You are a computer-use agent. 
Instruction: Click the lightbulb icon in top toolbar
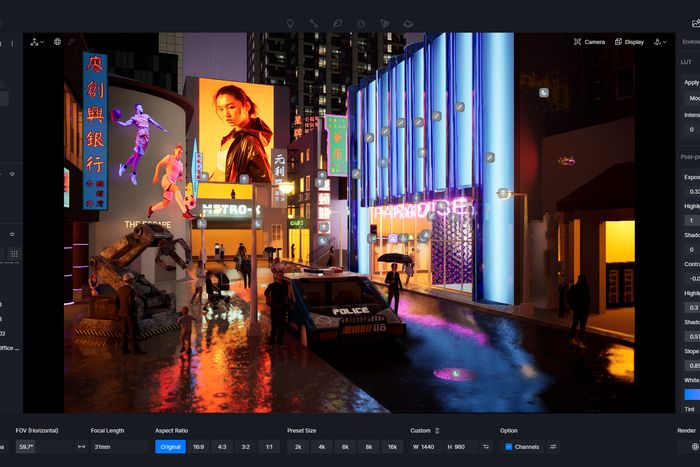(x=291, y=23)
